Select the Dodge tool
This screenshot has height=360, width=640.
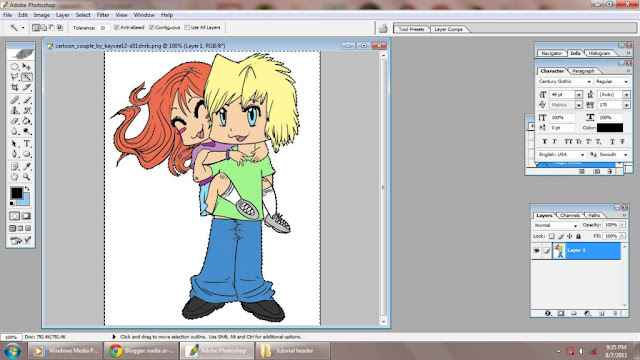[27, 131]
